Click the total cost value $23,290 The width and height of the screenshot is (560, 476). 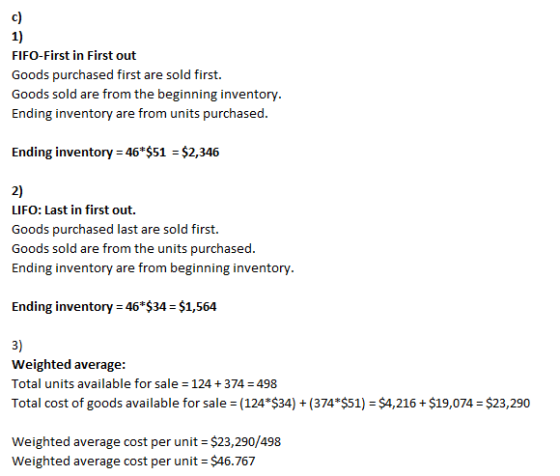(508, 403)
